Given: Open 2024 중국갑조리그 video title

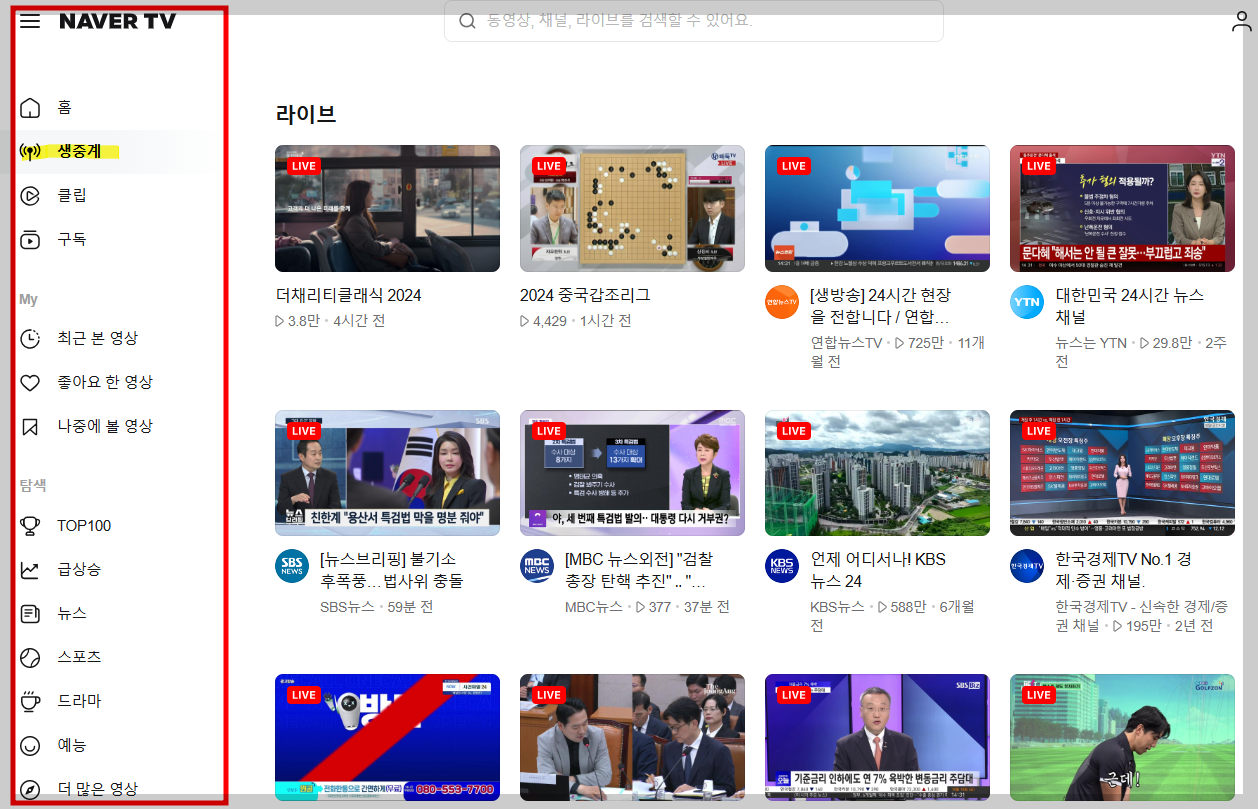Looking at the screenshot, I should click(585, 295).
